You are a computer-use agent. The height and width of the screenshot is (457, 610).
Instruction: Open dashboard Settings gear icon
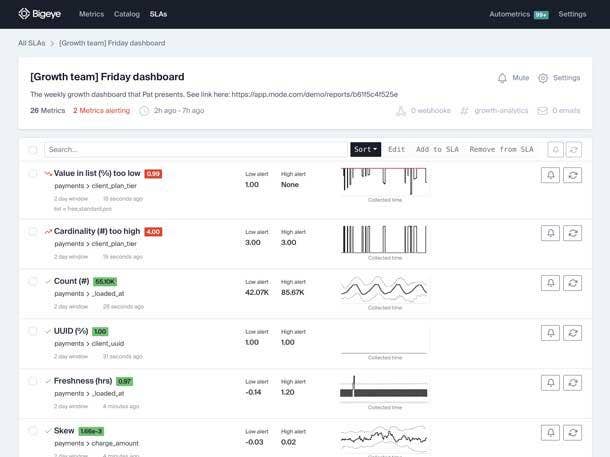pyautogui.click(x=559, y=78)
